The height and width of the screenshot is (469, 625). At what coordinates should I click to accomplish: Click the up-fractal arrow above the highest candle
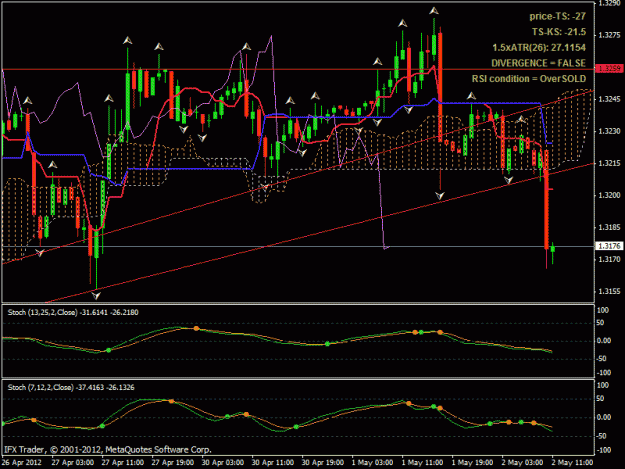tap(434, 11)
